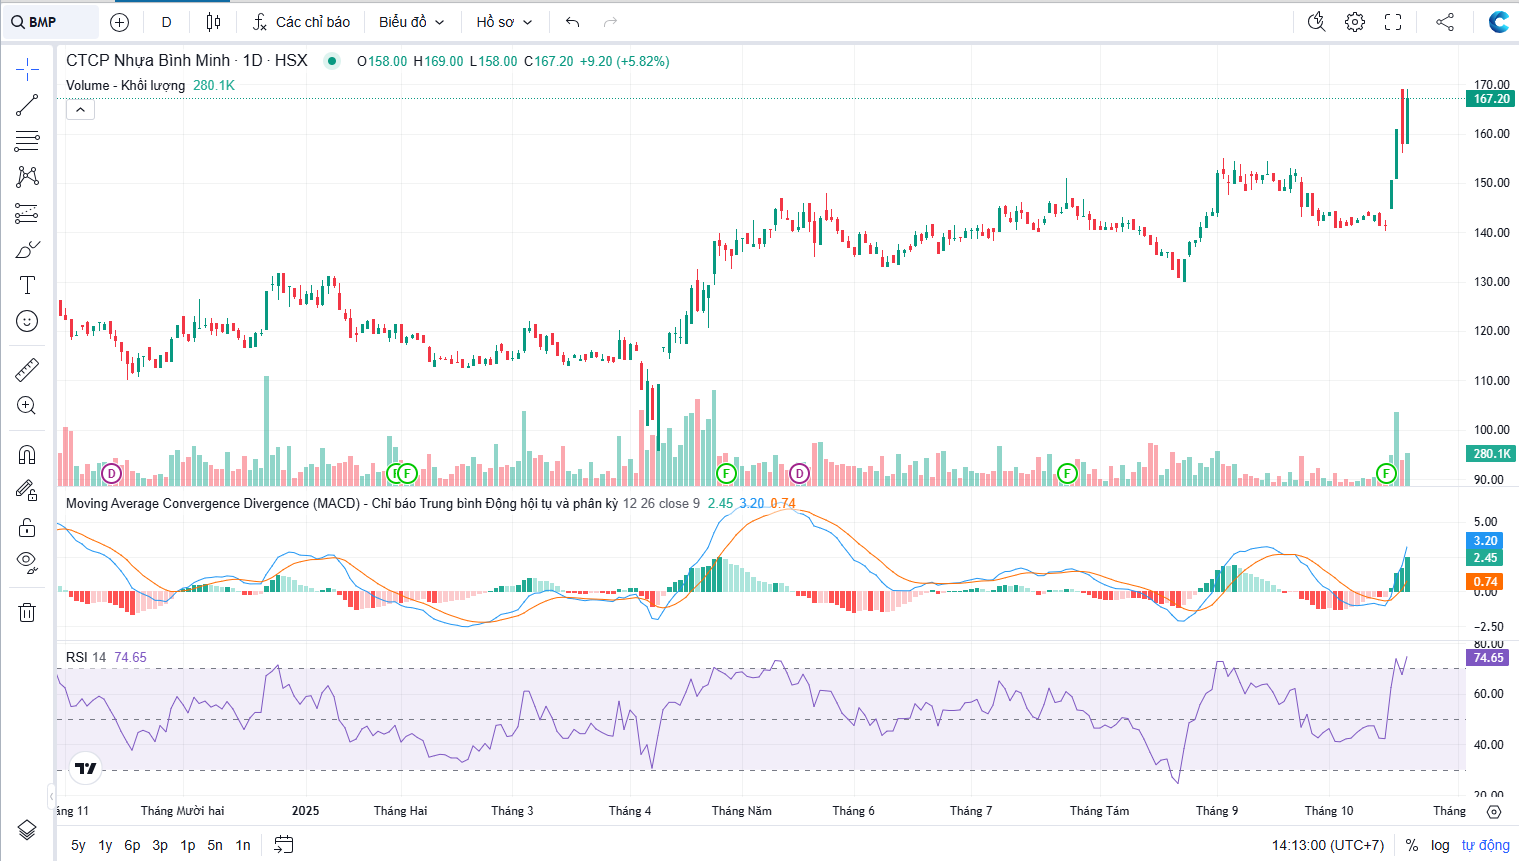Select the ruler measure tool
Image resolution: width=1519 pixels, height=861 pixels.
27,370
